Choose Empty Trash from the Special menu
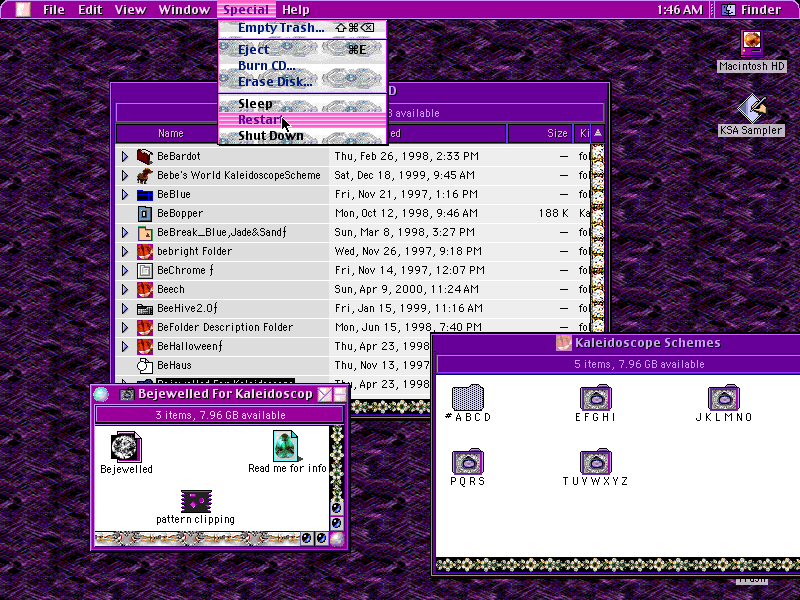 click(303, 28)
